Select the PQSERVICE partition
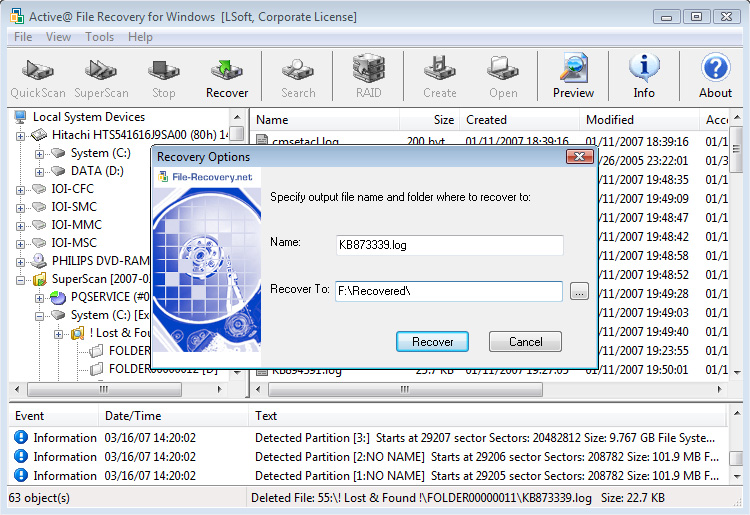Viewport: 750px width, 515px height. point(100,297)
